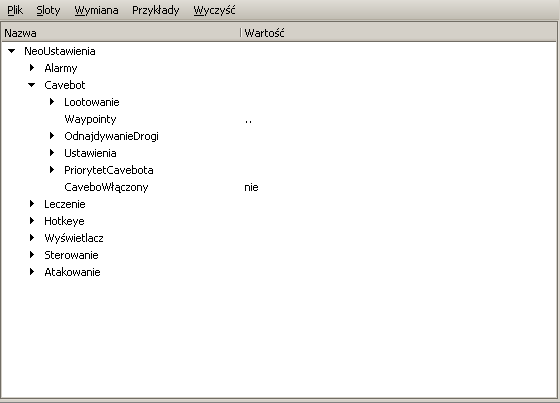560x403 pixels.
Task: Expand the Leczenie node arrow
Action: (32, 204)
